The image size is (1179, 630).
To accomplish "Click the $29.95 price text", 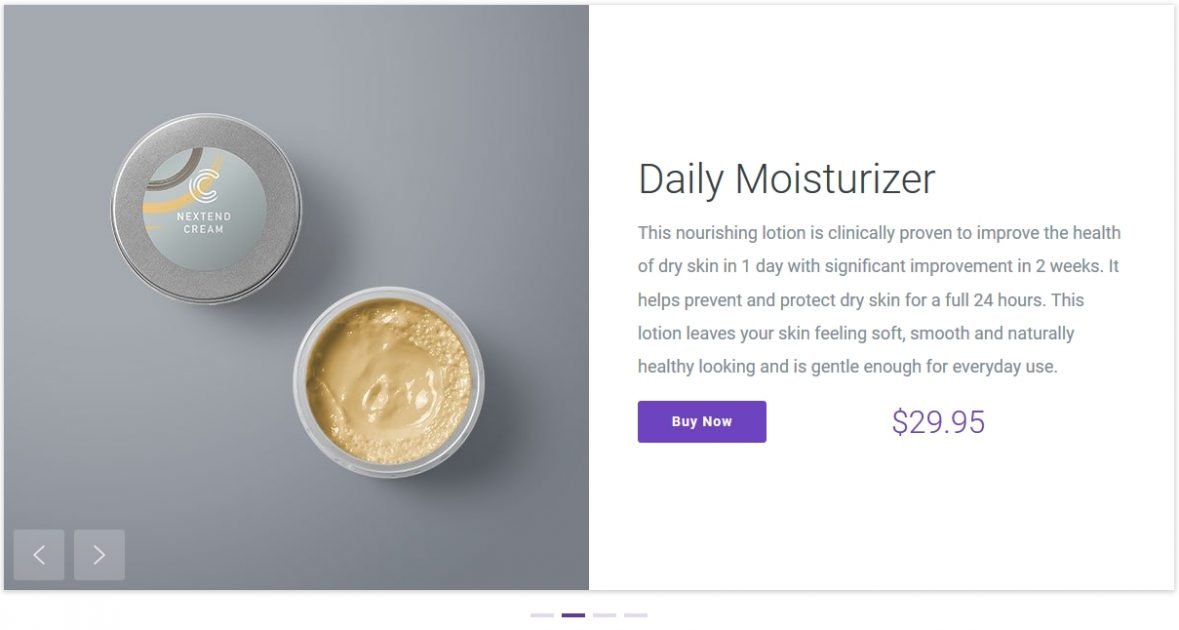I will tap(938, 421).
